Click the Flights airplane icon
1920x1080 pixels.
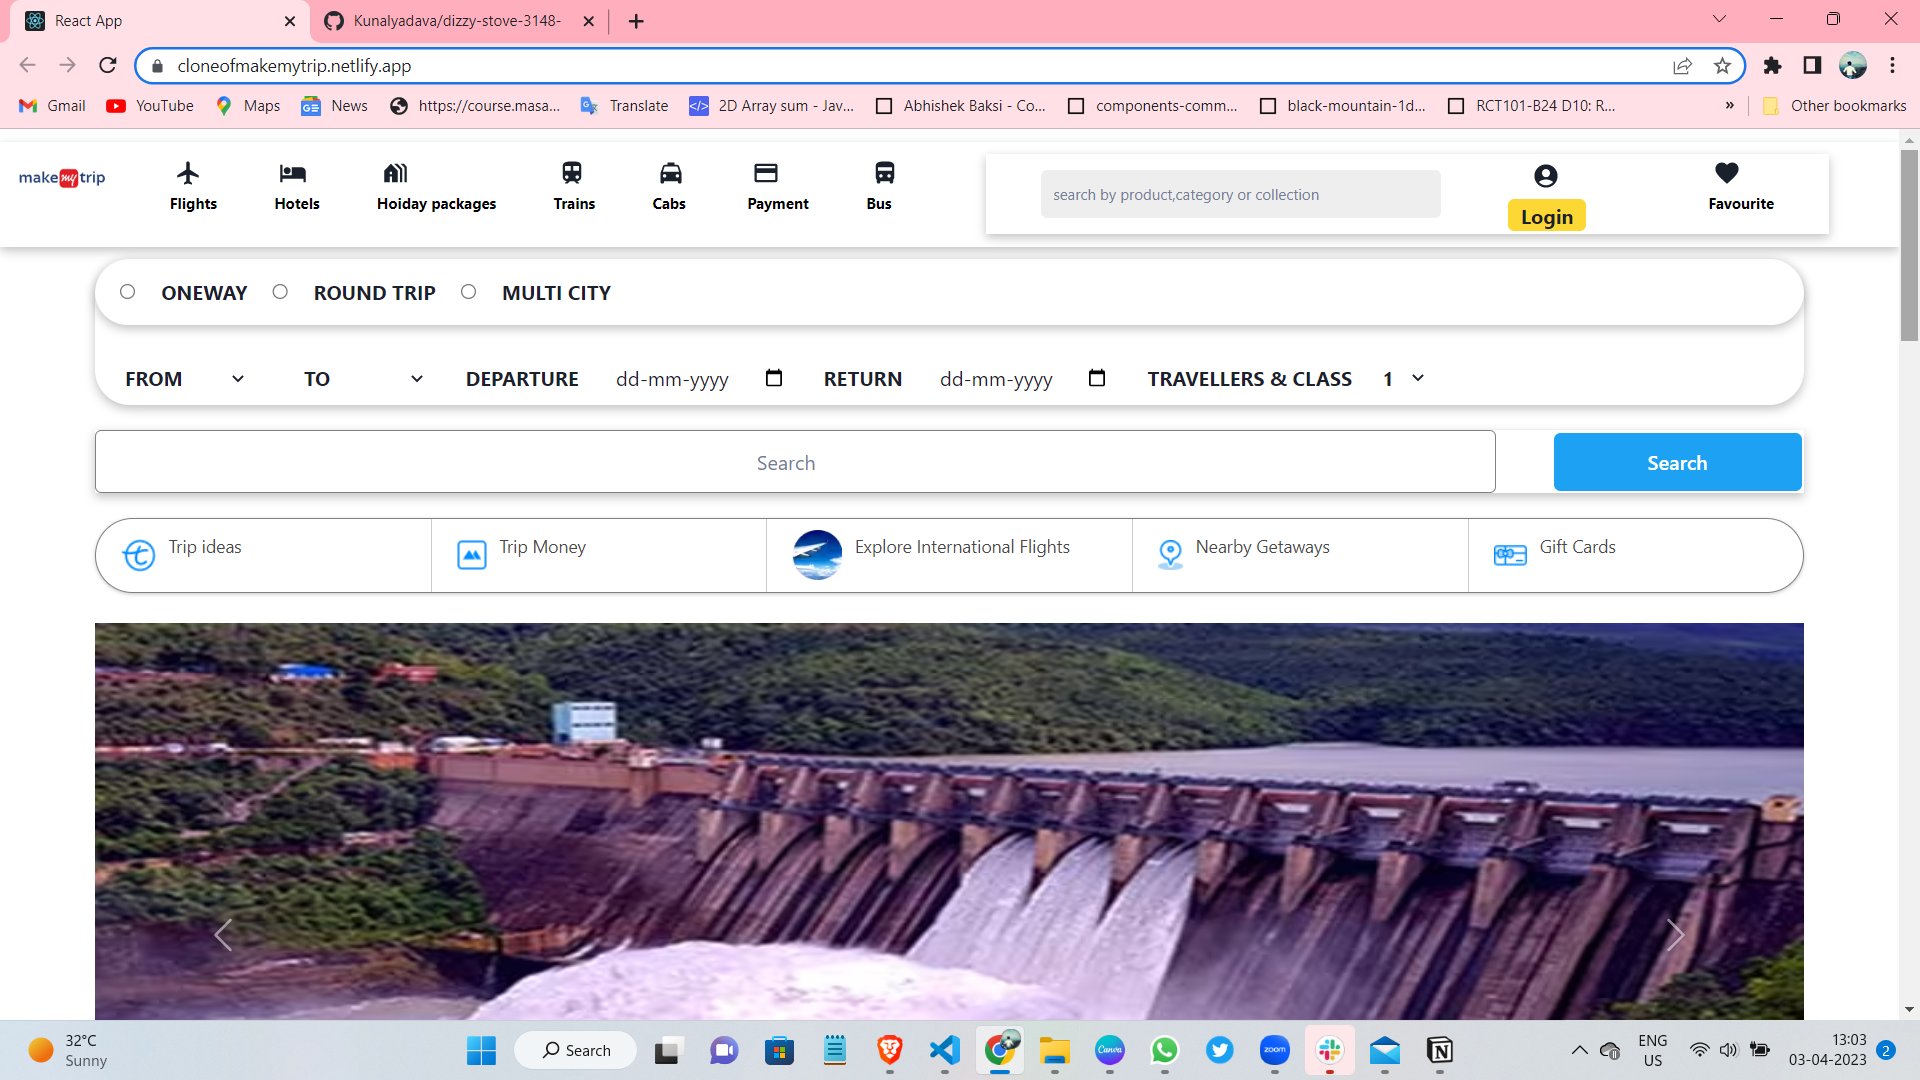coord(188,174)
